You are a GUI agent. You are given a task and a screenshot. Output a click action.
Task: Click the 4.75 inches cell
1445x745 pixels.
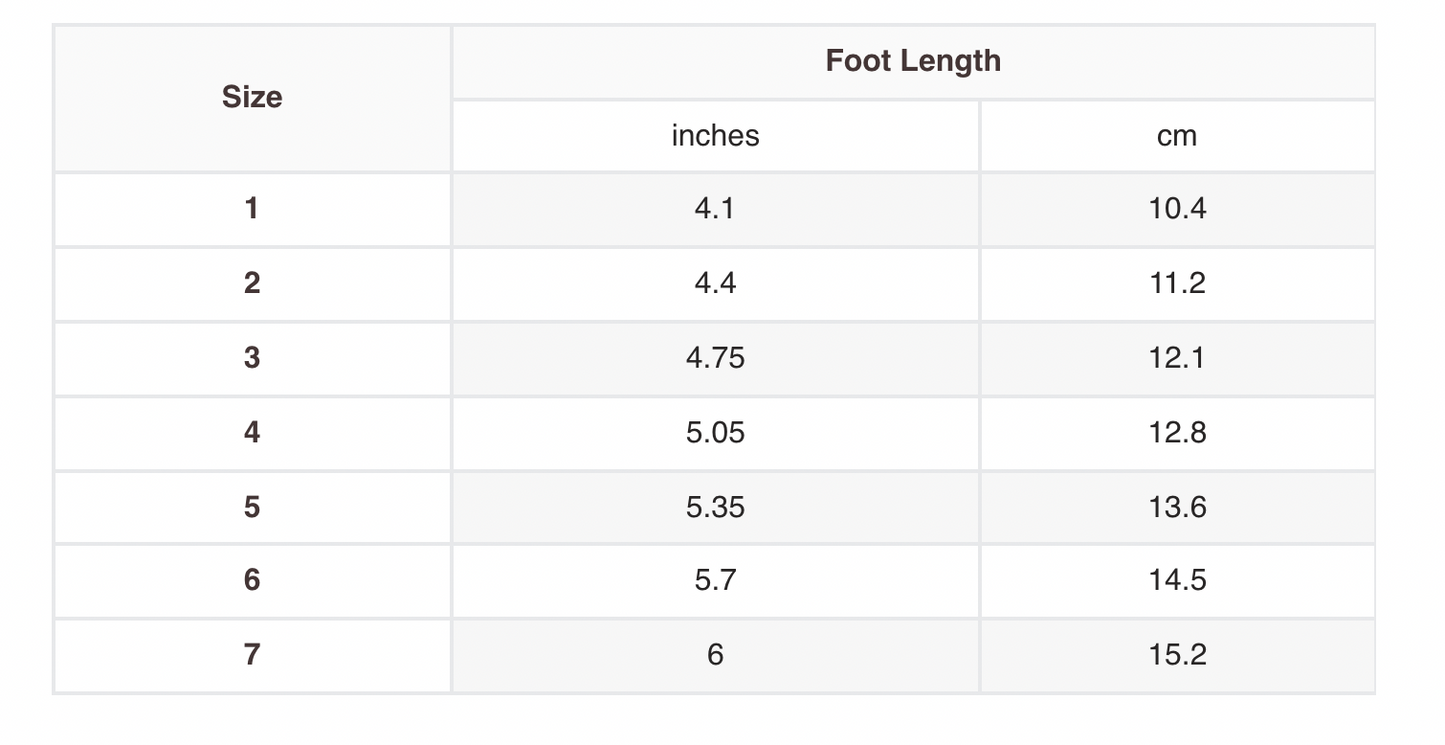(715, 358)
